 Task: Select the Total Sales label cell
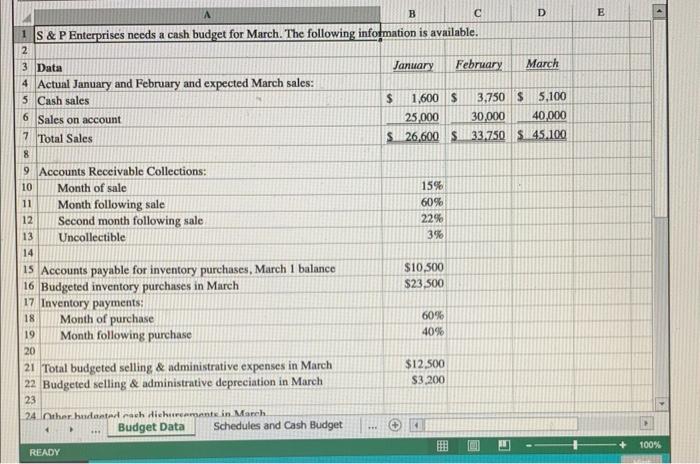(208, 138)
